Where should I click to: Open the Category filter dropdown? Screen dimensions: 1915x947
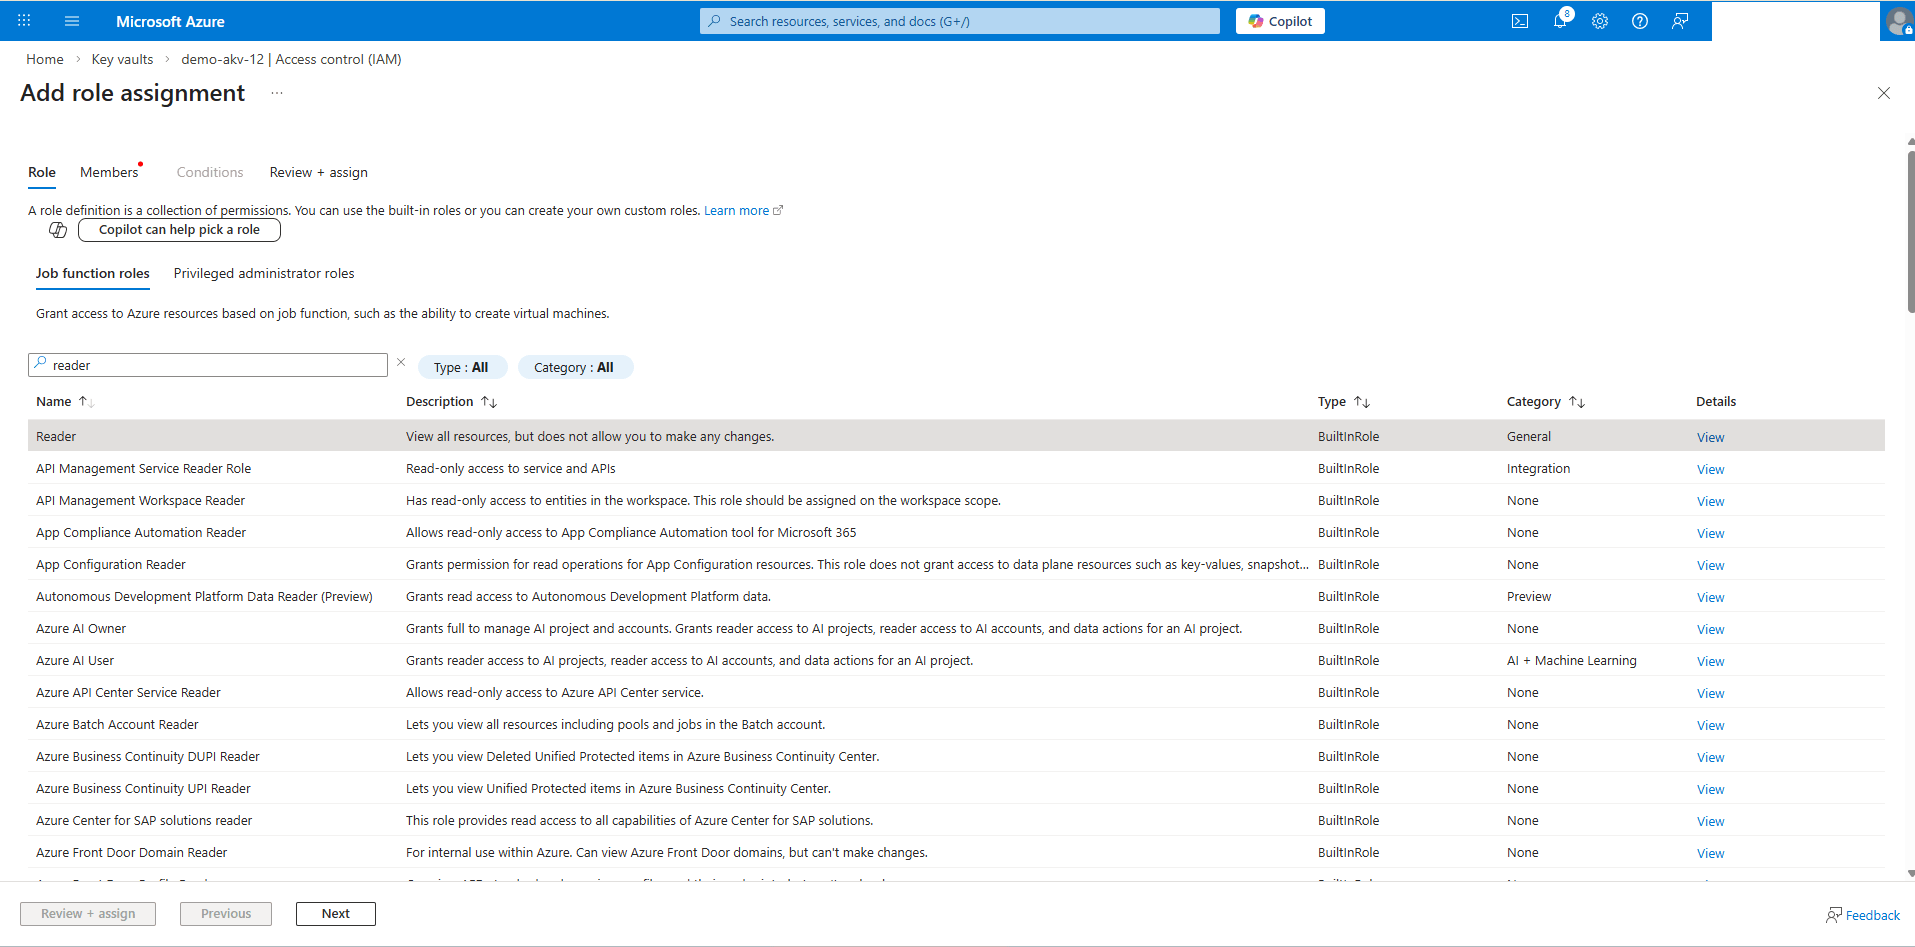pyautogui.click(x=575, y=366)
